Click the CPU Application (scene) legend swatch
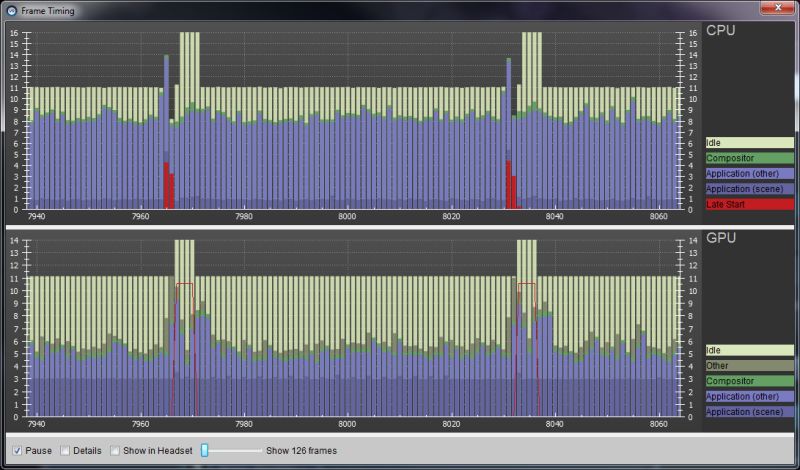This screenshot has height=470, width=800. coord(749,189)
